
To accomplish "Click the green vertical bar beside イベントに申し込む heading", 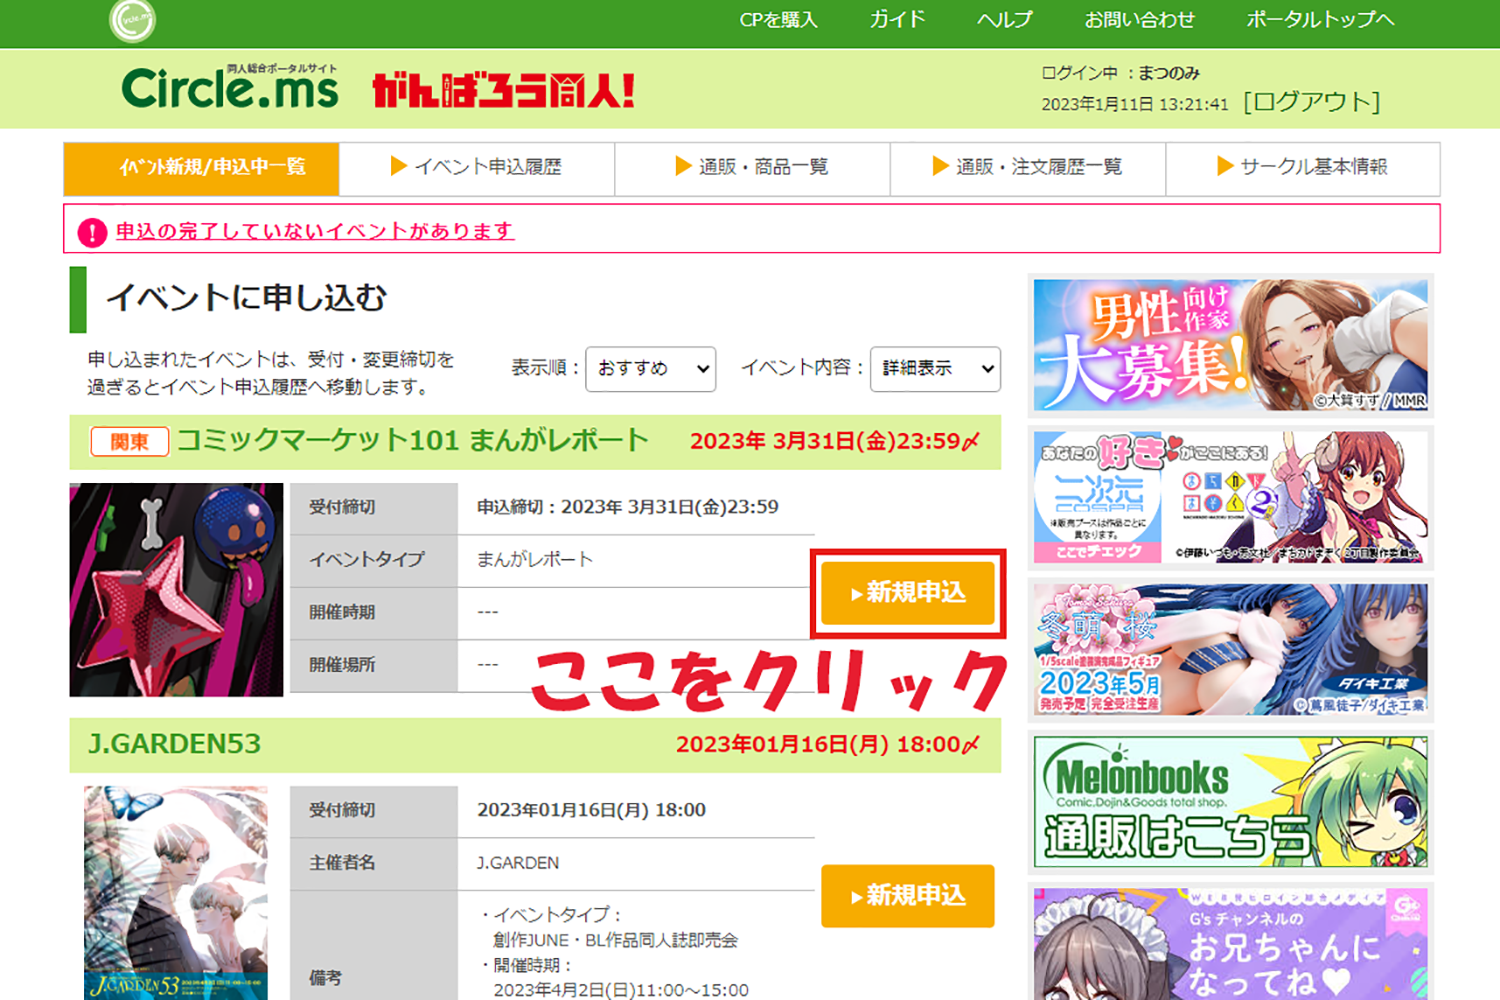I will point(78,297).
